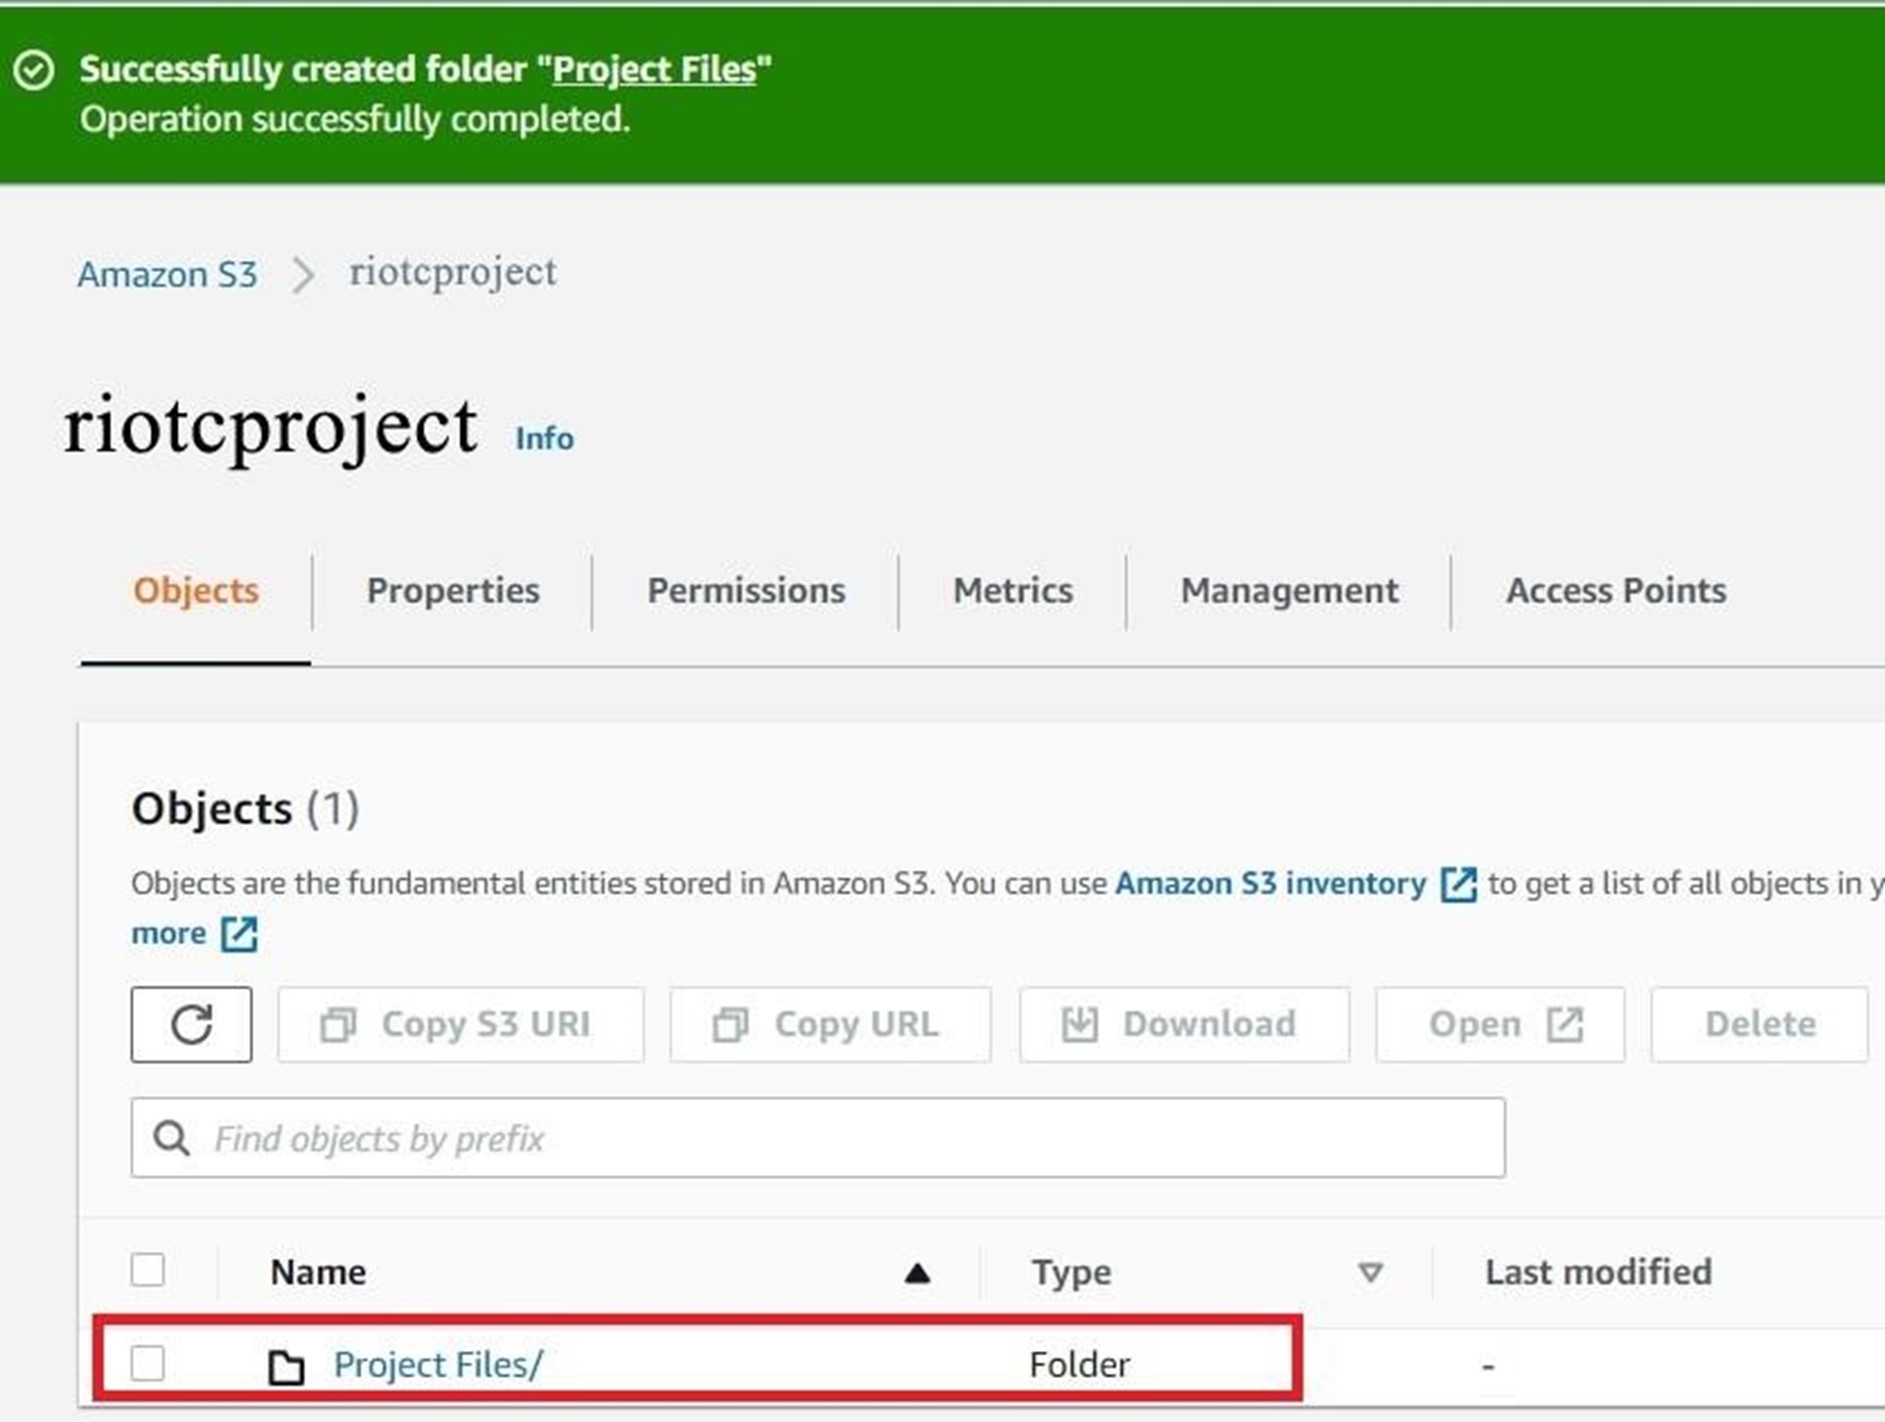This screenshot has width=1885, height=1422.
Task: Click the Folder type cell for Project Files/
Action: click(x=1080, y=1365)
